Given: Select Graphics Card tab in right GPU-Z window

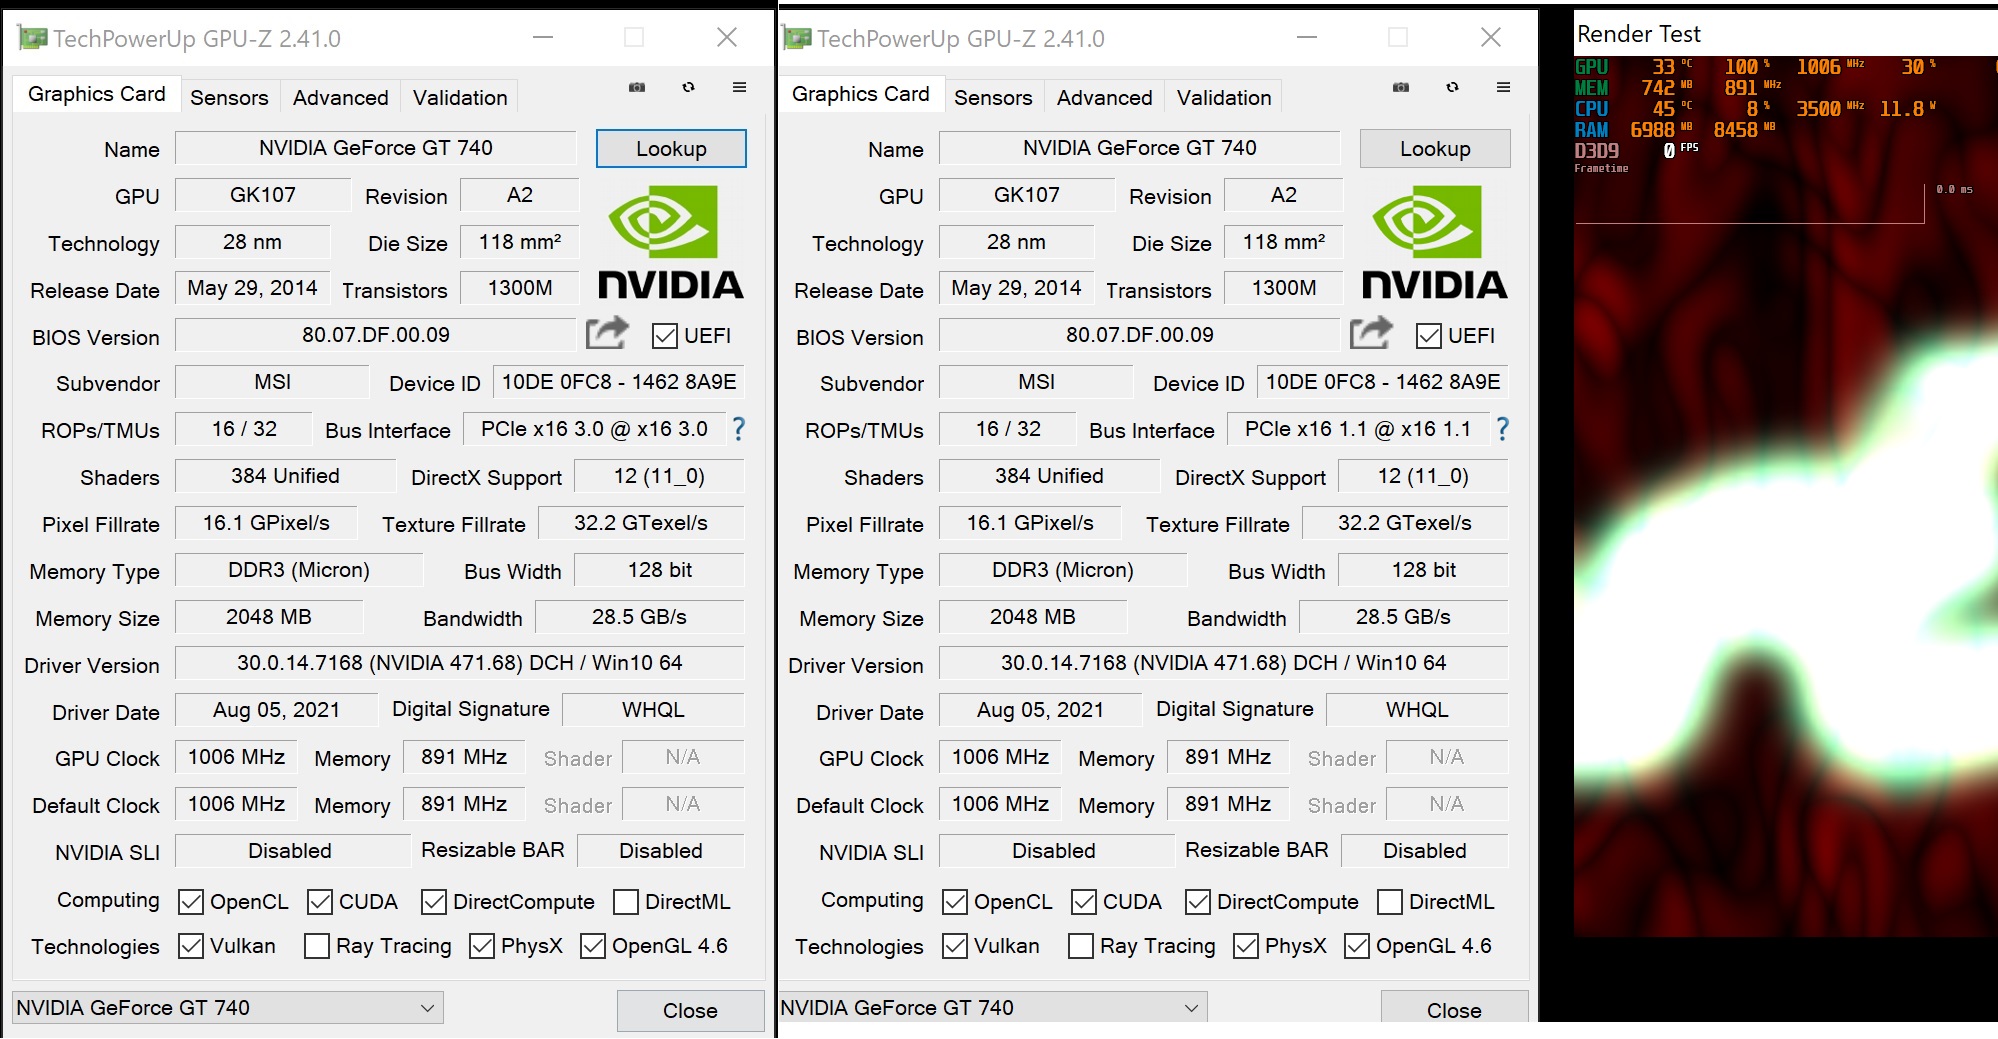Looking at the screenshot, I should [x=861, y=94].
